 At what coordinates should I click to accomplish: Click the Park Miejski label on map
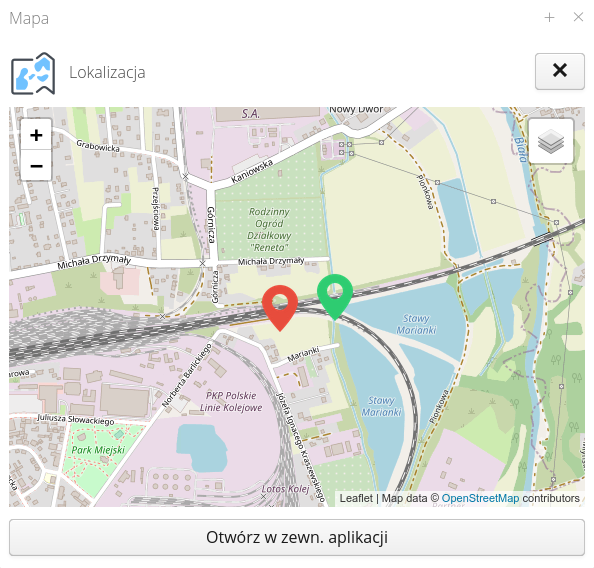(x=98, y=450)
